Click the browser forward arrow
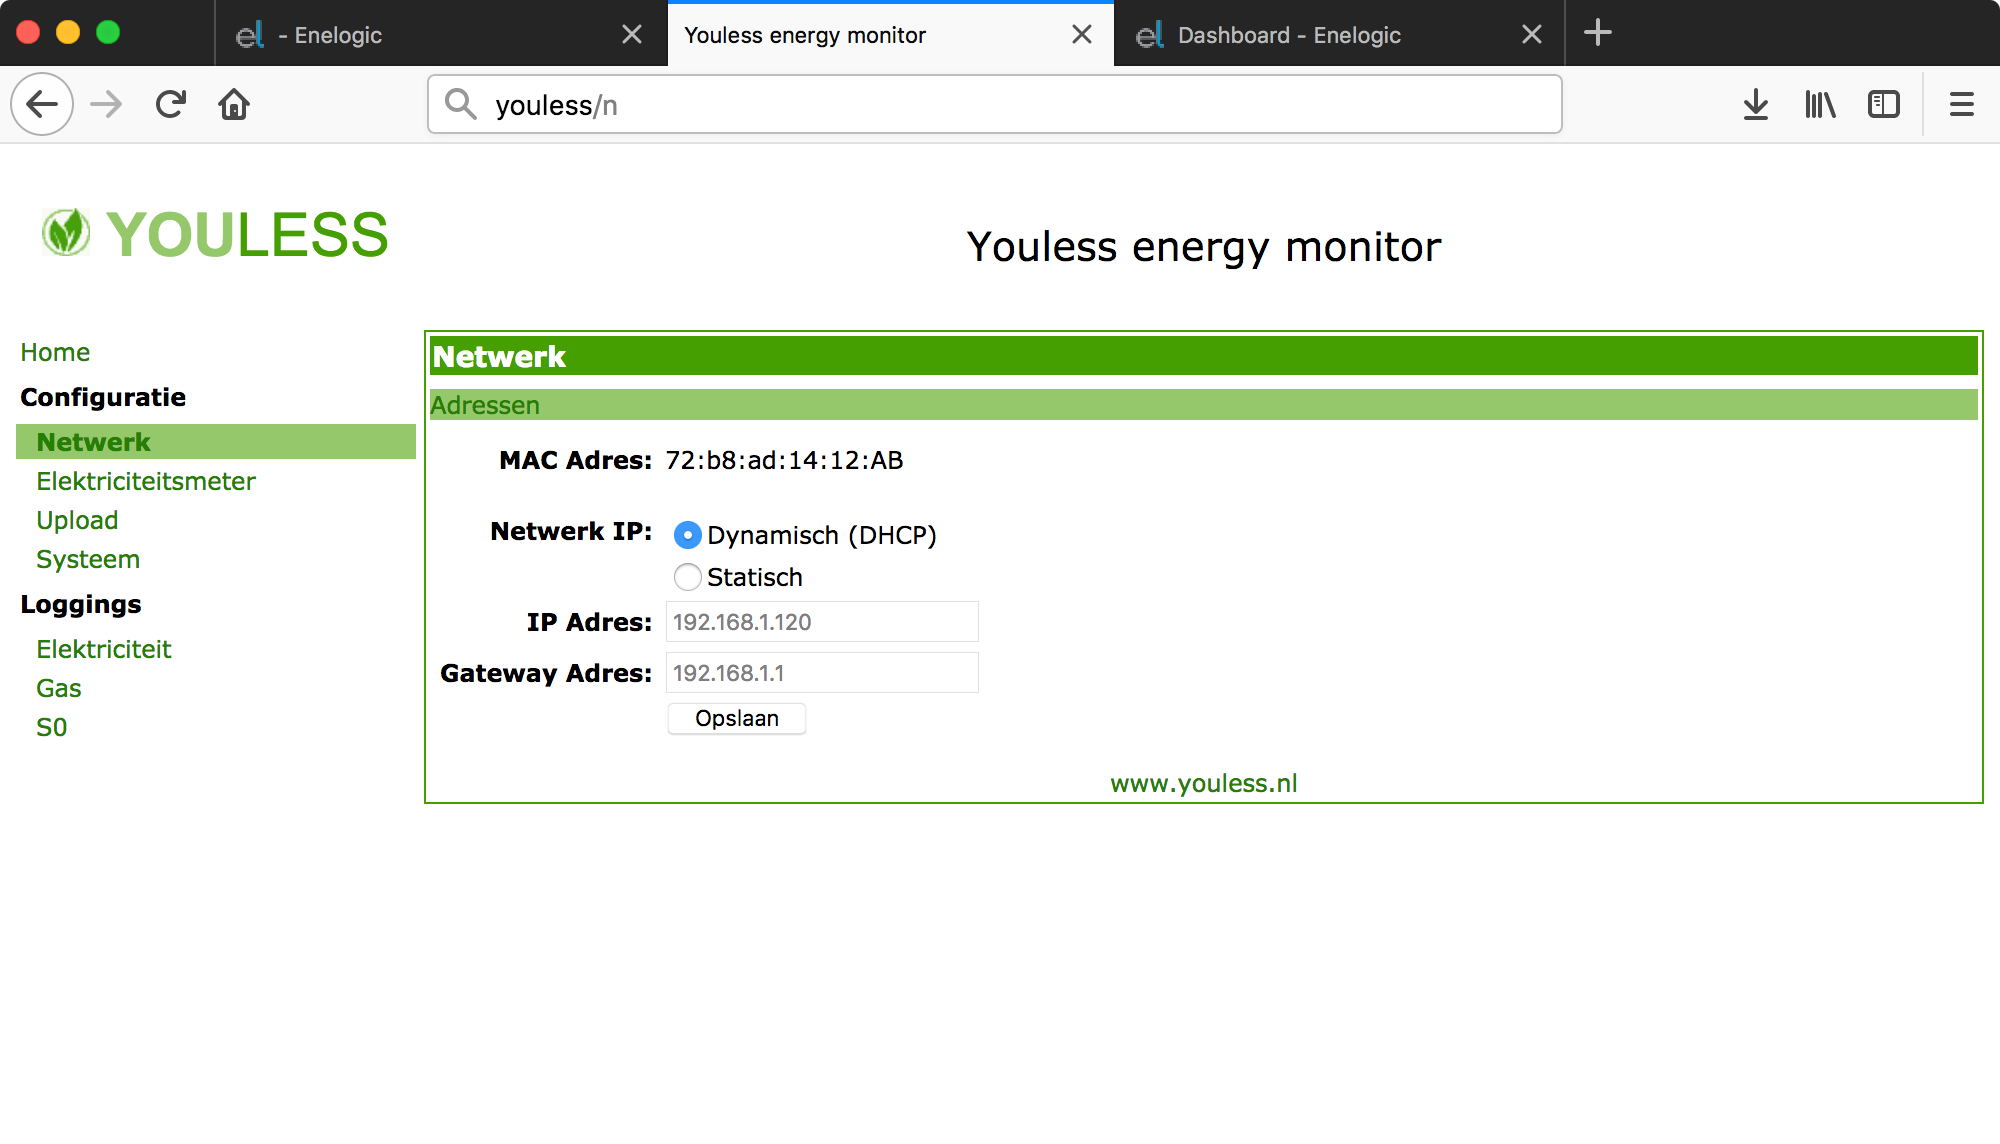 pyautogui.click(x=106, y=104)
